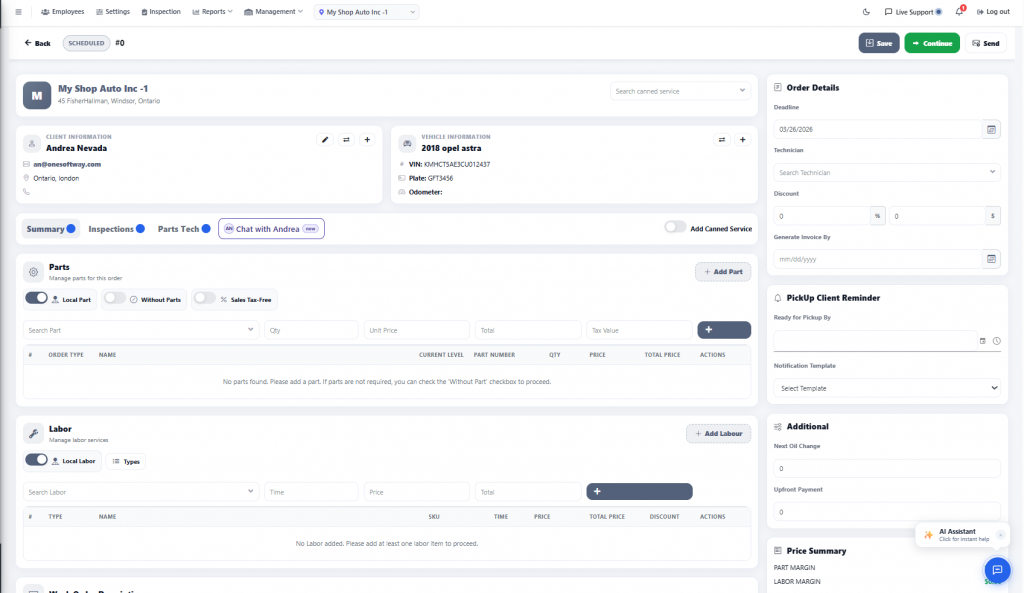The width and height of the screenshot is (1024, 593).
Task: Close the AI Assistant popup
Action: (999, 535)
